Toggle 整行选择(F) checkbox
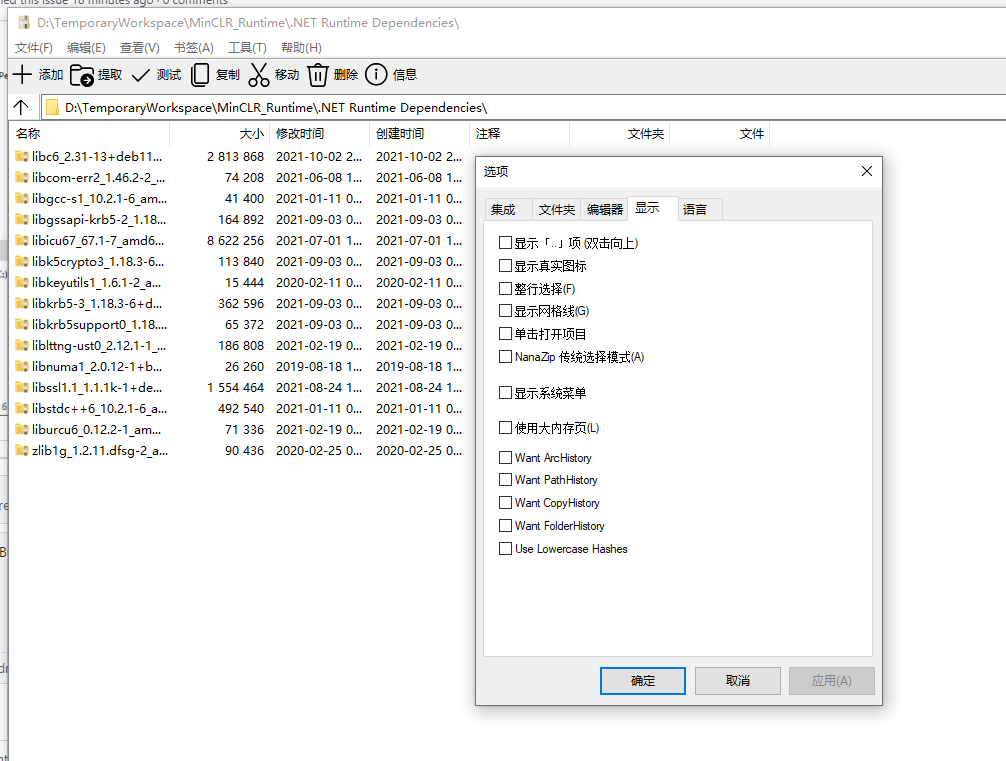 506,289
